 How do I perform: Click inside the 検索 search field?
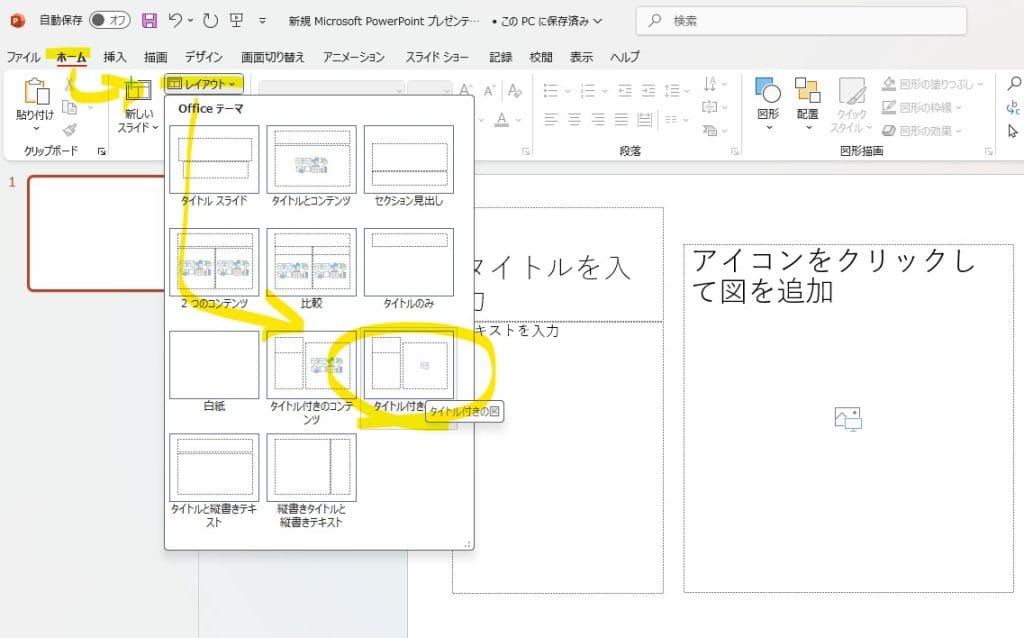tap(800, 20)
